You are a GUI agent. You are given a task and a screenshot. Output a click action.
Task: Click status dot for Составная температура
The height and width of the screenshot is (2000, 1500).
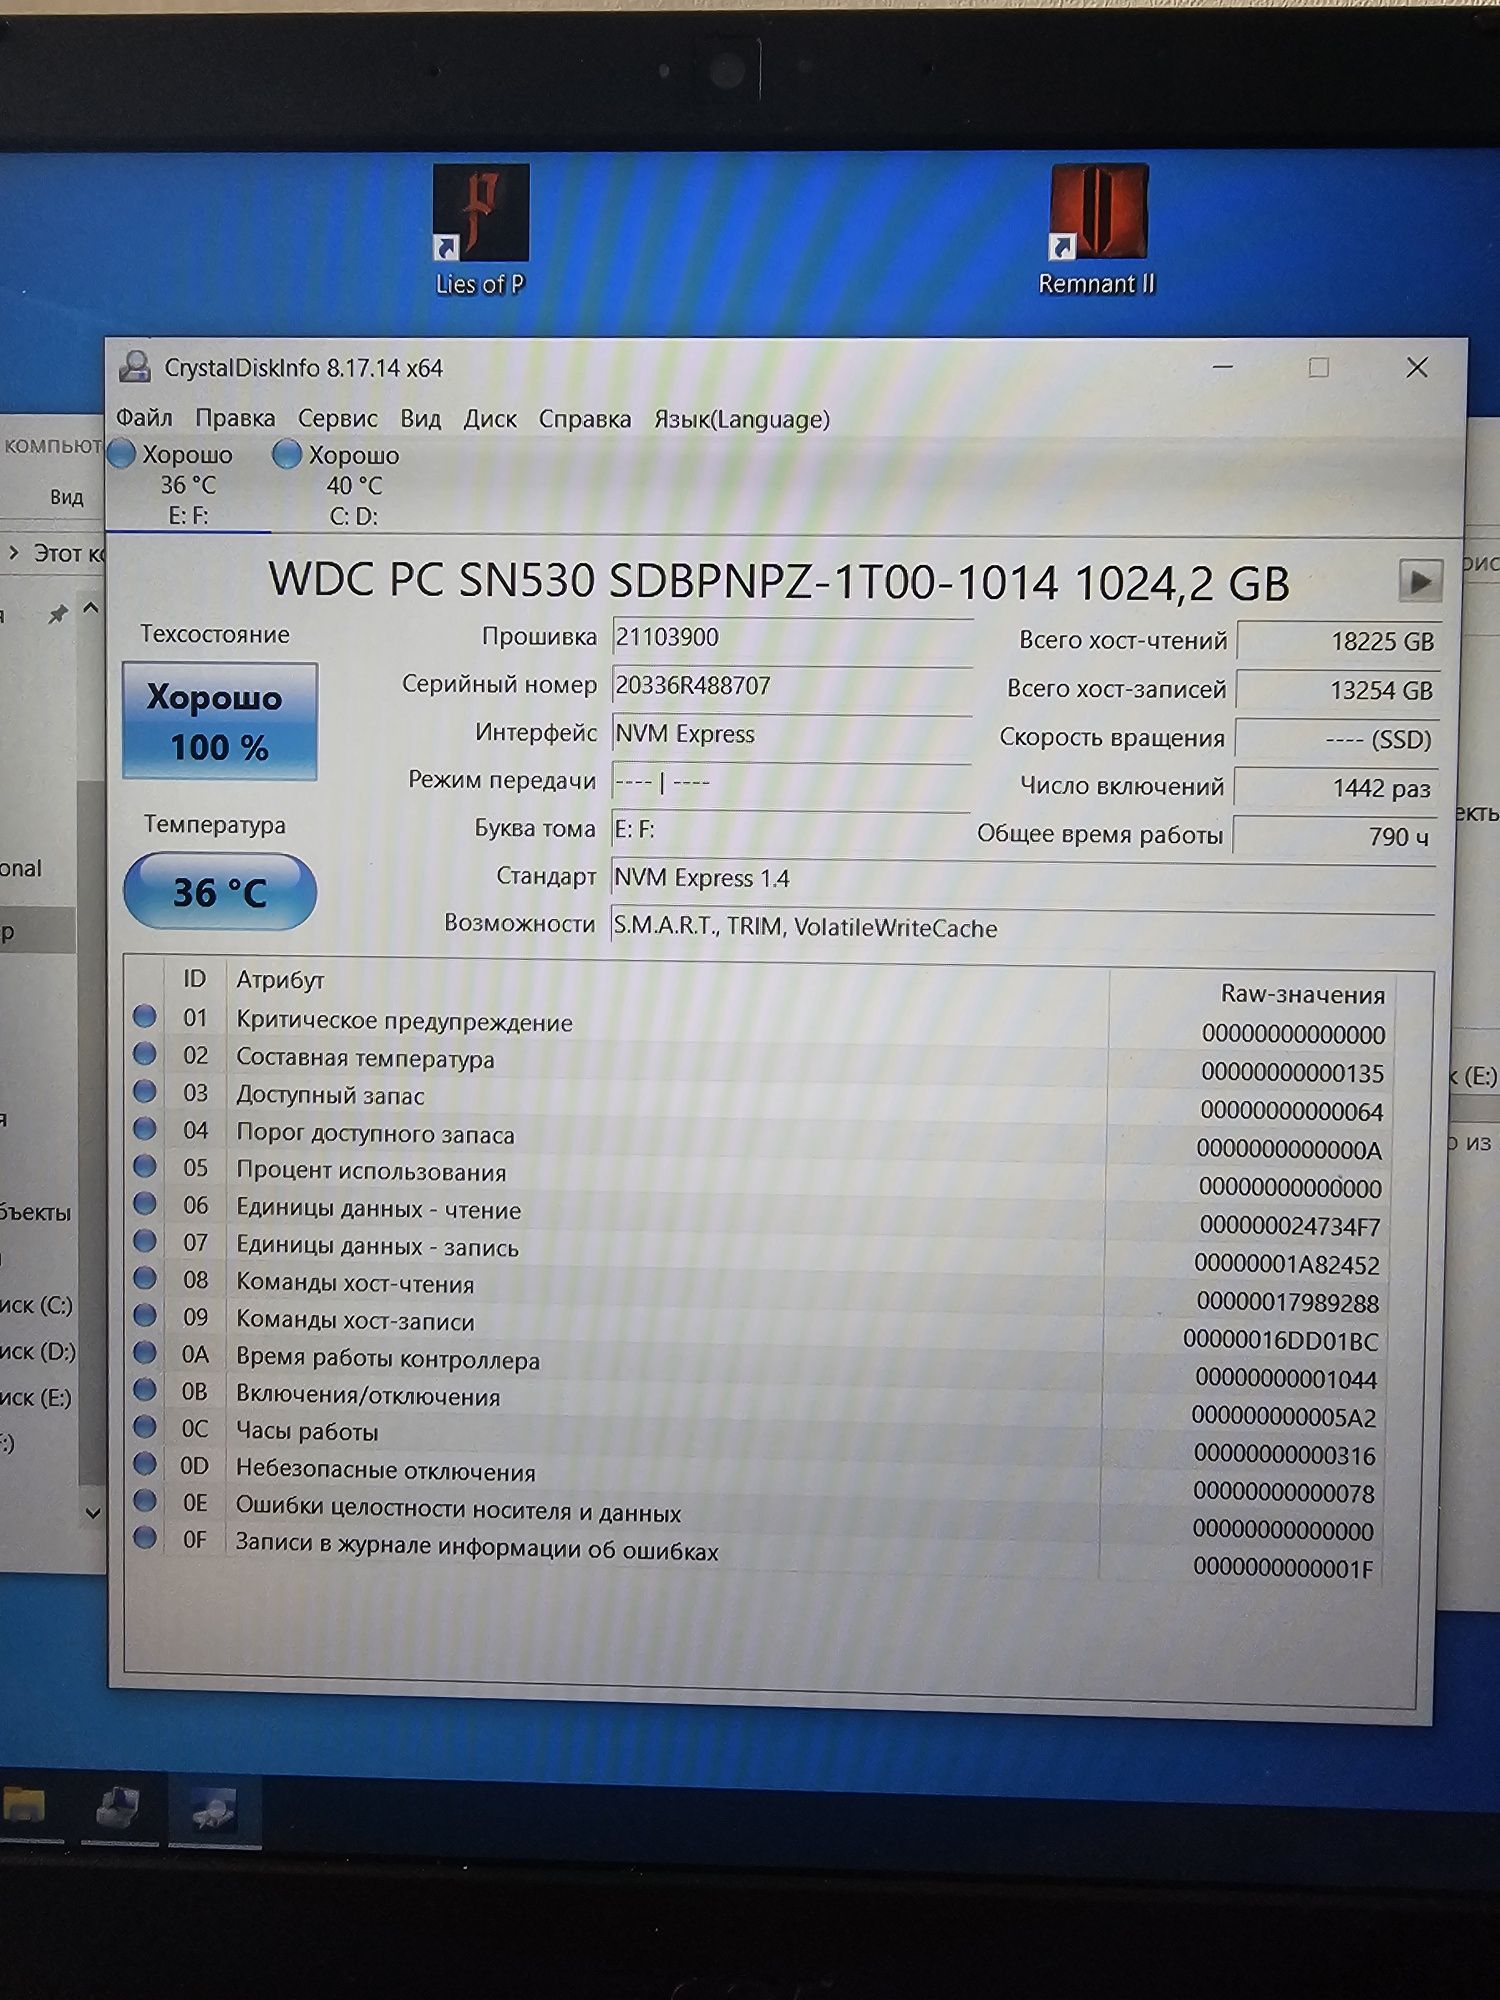145,1053
